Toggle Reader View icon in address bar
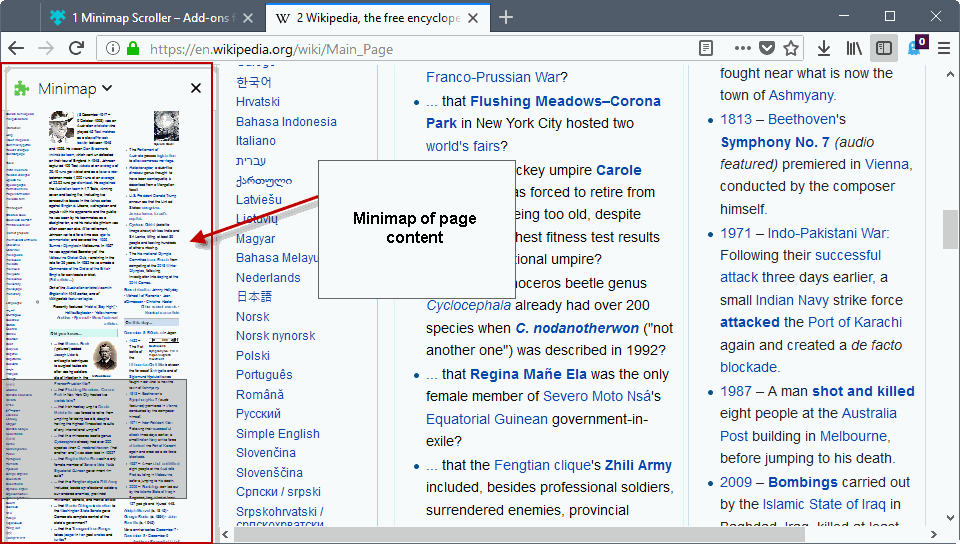Screen dimensions: 960x544 706,48
